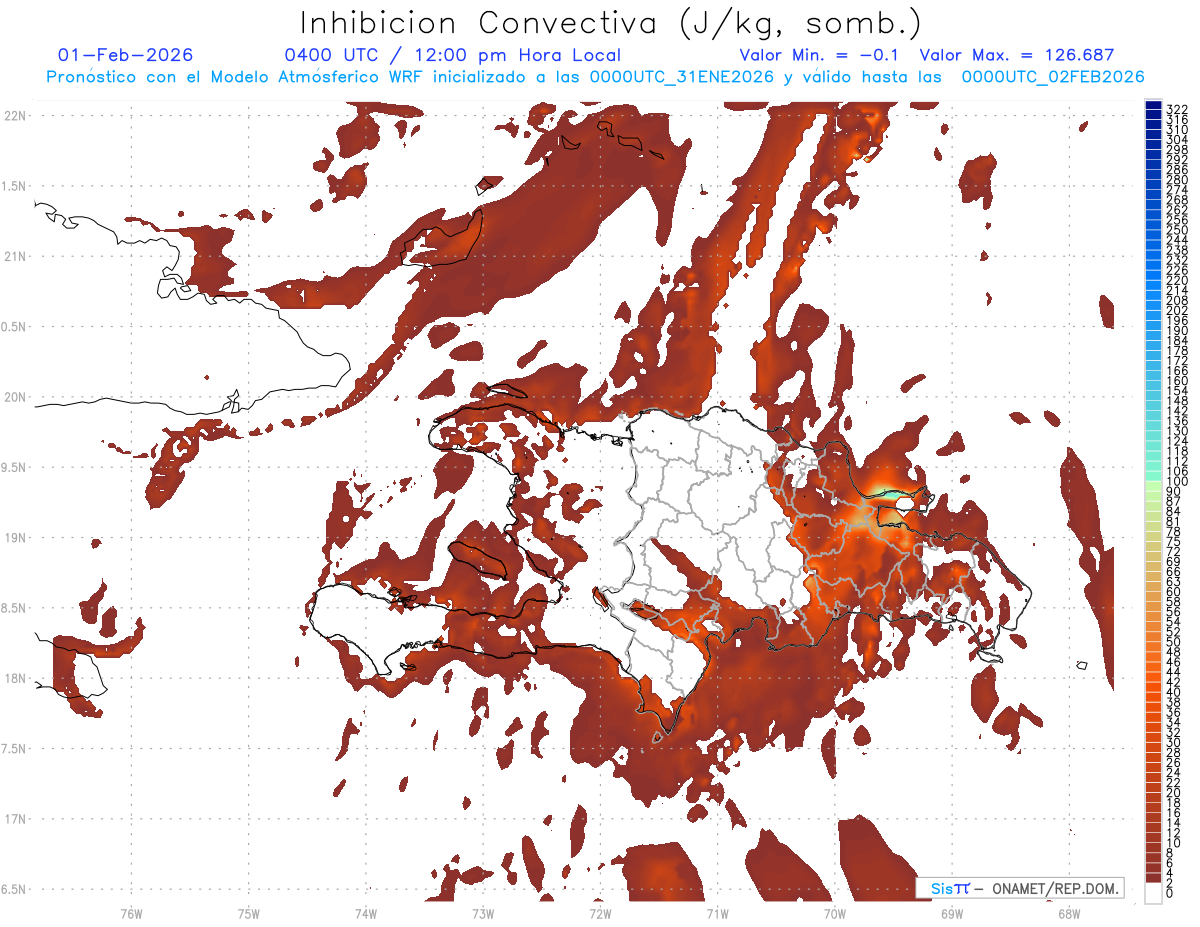
Task: Click the date '01-Feb-2026'
Action: point(126,55)
